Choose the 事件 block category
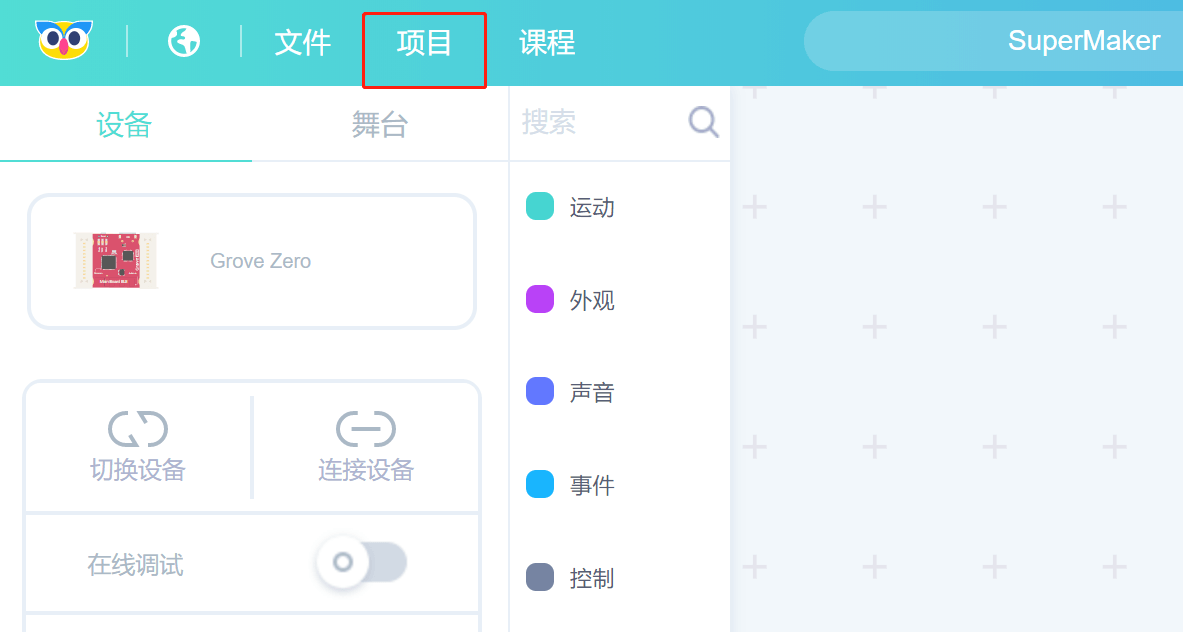Viewport: 1183px width, 632px height. [591, 486]
